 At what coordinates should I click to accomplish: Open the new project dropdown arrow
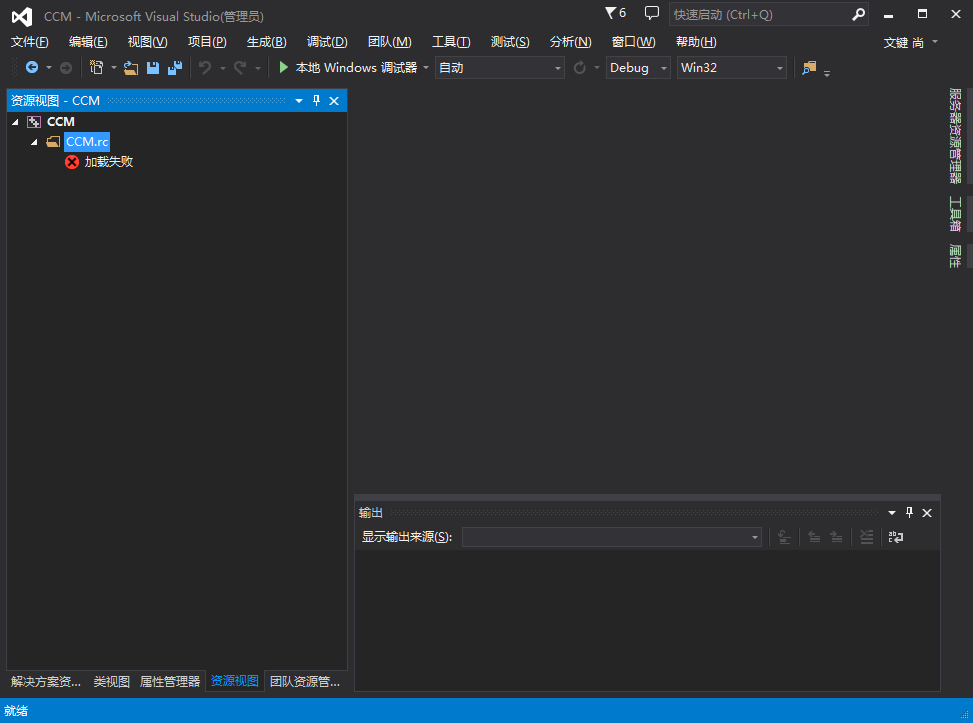(114, 68)
